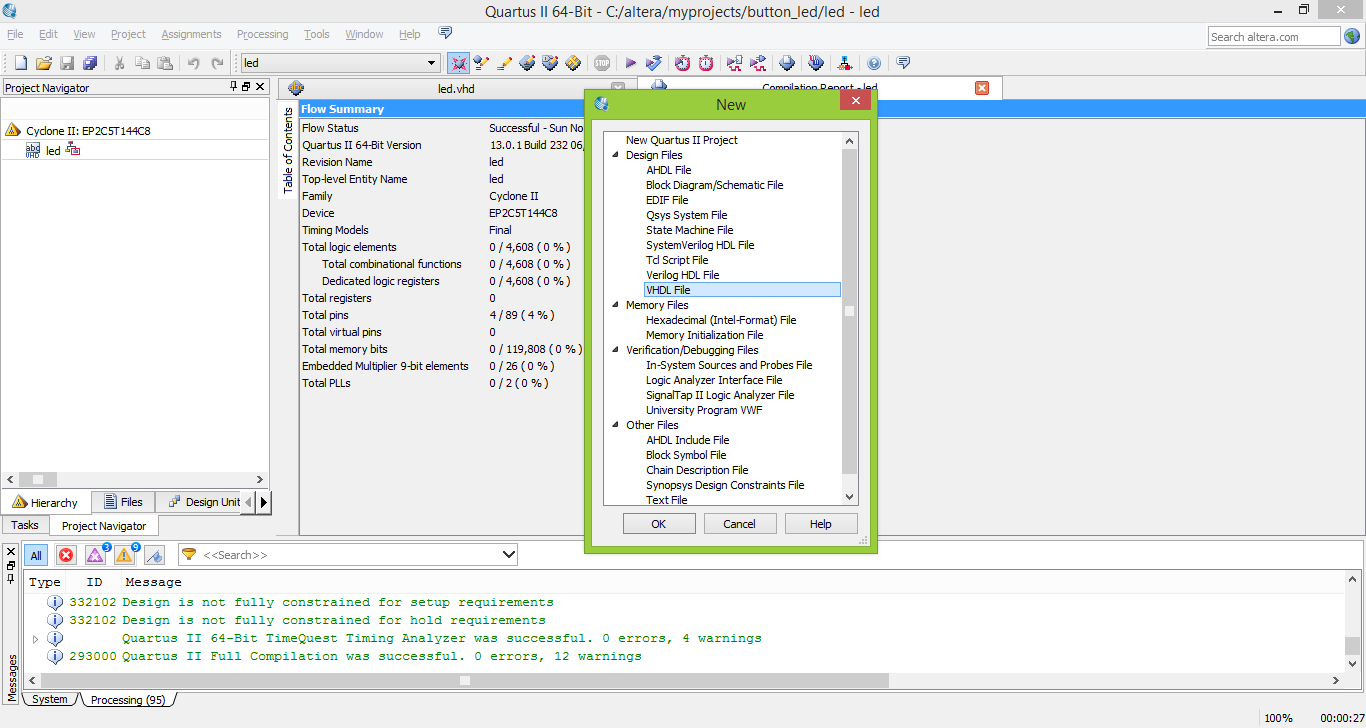Click the Start Analysis & Synthesis icon
1366x728 pixels.
coord(653,63)
